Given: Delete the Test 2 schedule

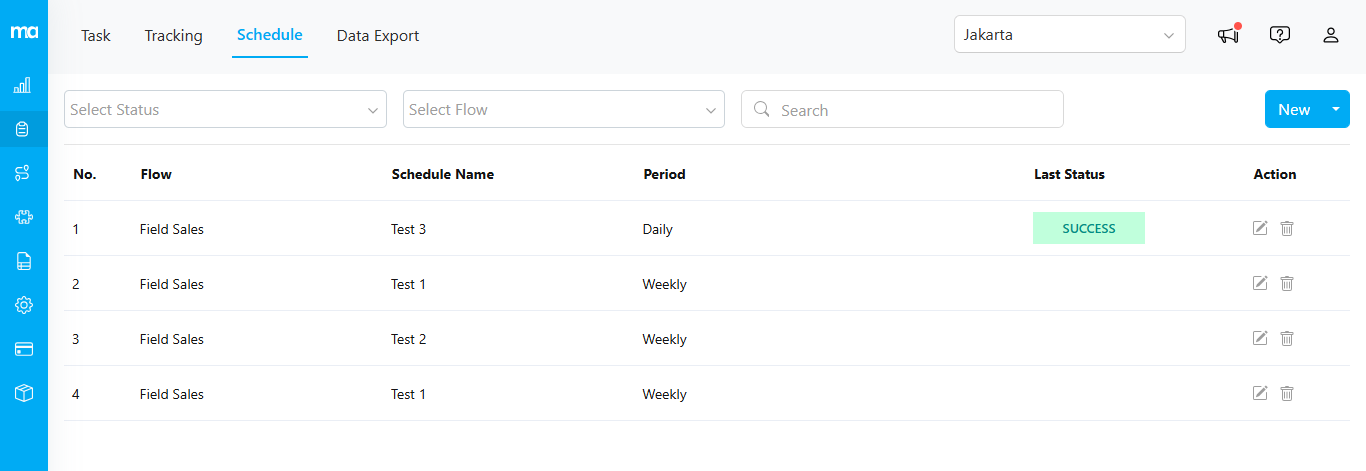Looking at the screenshot, I should coord(1287,339).
